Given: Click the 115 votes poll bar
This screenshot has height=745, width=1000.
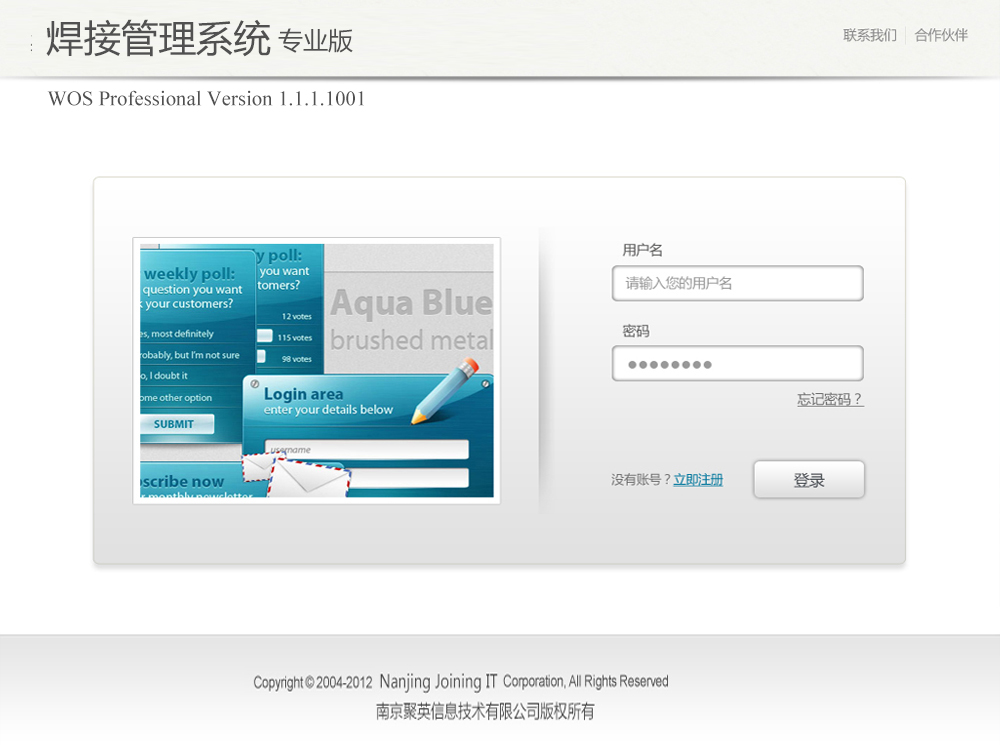Looking at the screenshot, I should [265, 337].
